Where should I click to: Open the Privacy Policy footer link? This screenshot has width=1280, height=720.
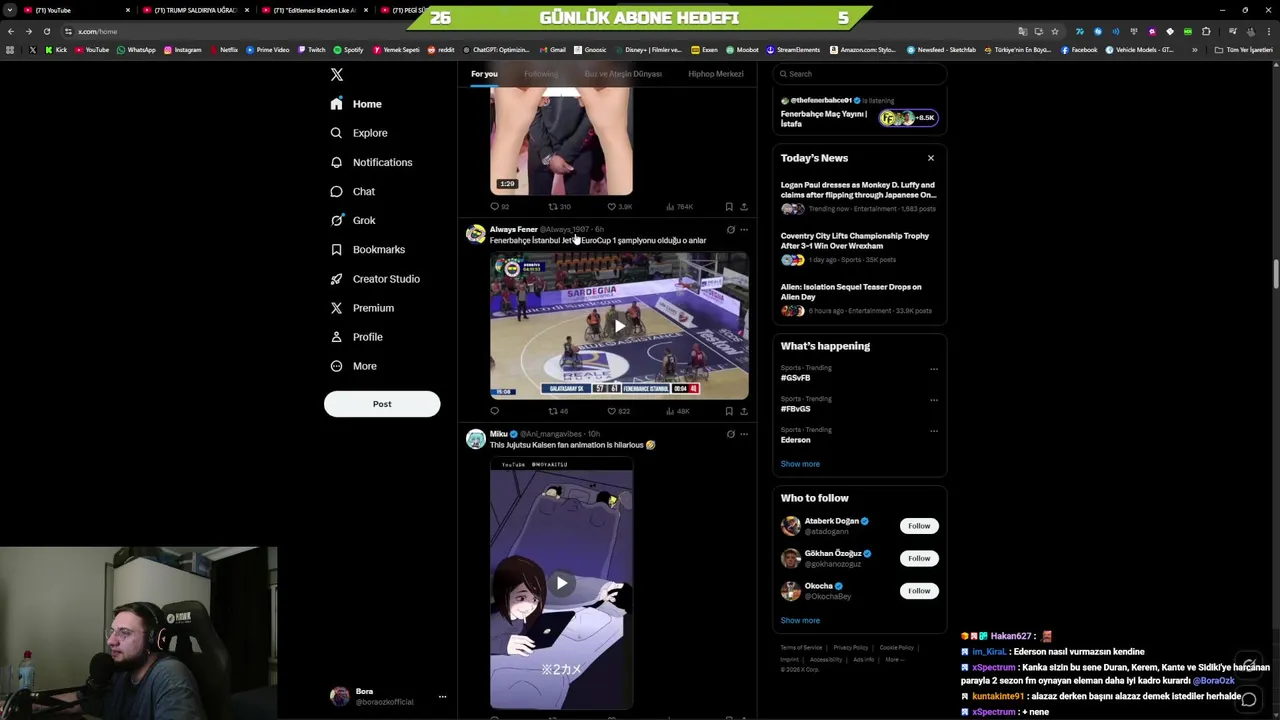(x=851, y=648)
